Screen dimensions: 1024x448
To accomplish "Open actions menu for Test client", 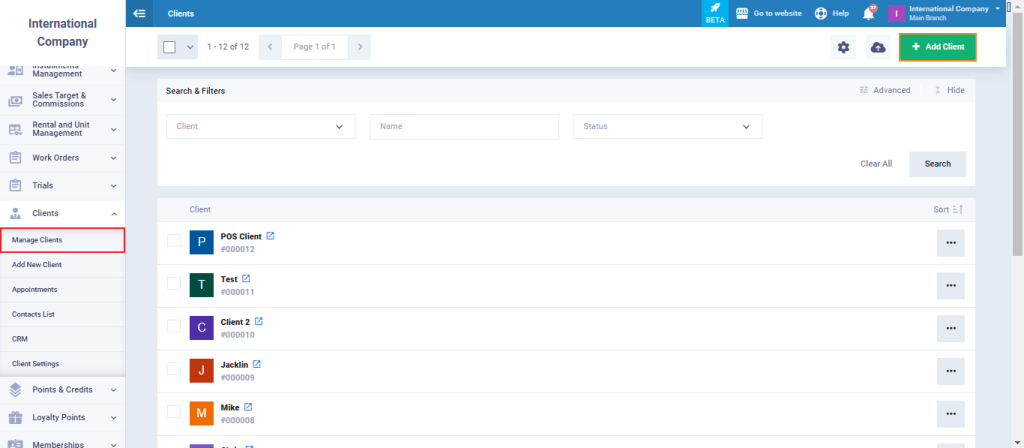I will pyautogui.click(x=951, y=285).
